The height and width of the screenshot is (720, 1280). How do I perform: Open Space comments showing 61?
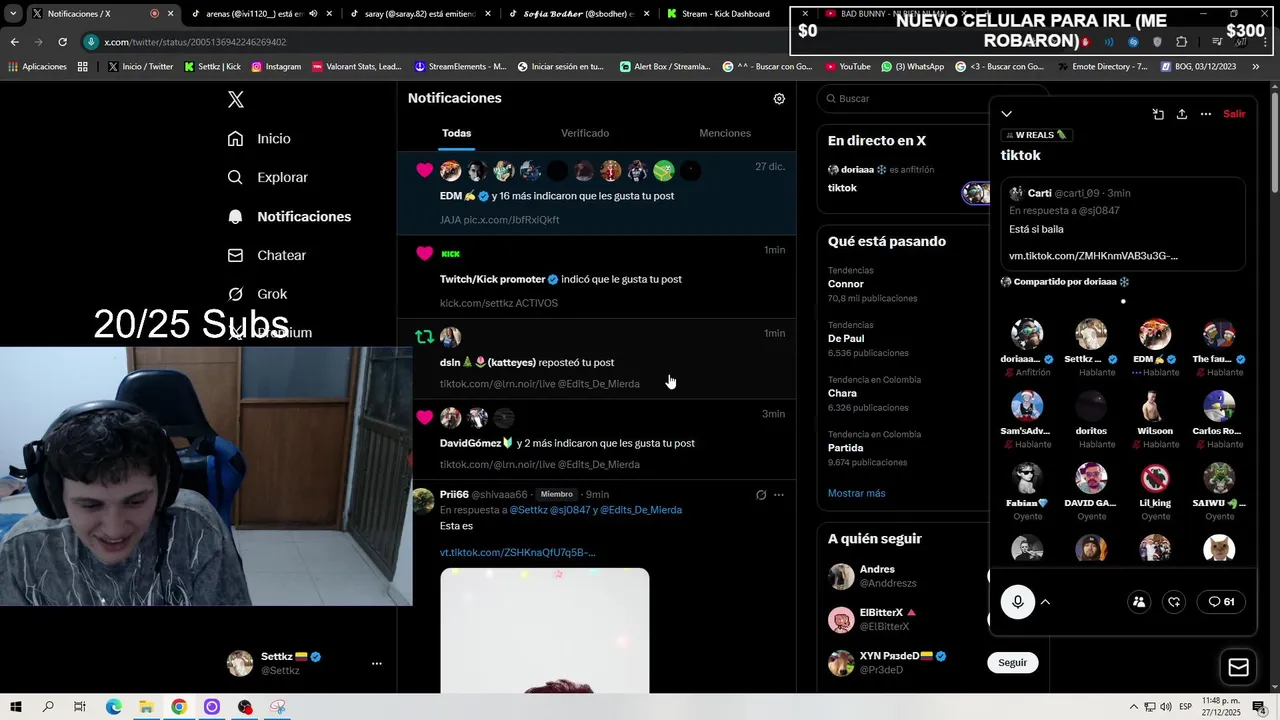coord(1221,602)
